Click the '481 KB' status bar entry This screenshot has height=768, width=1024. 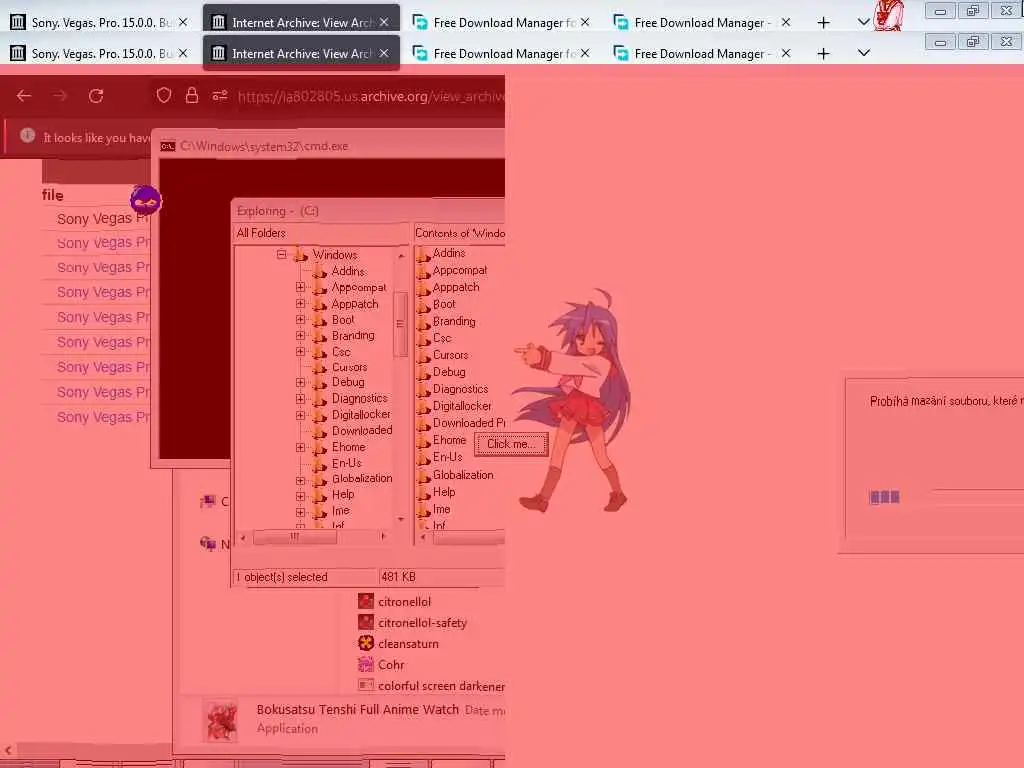(x=399, y=577)
